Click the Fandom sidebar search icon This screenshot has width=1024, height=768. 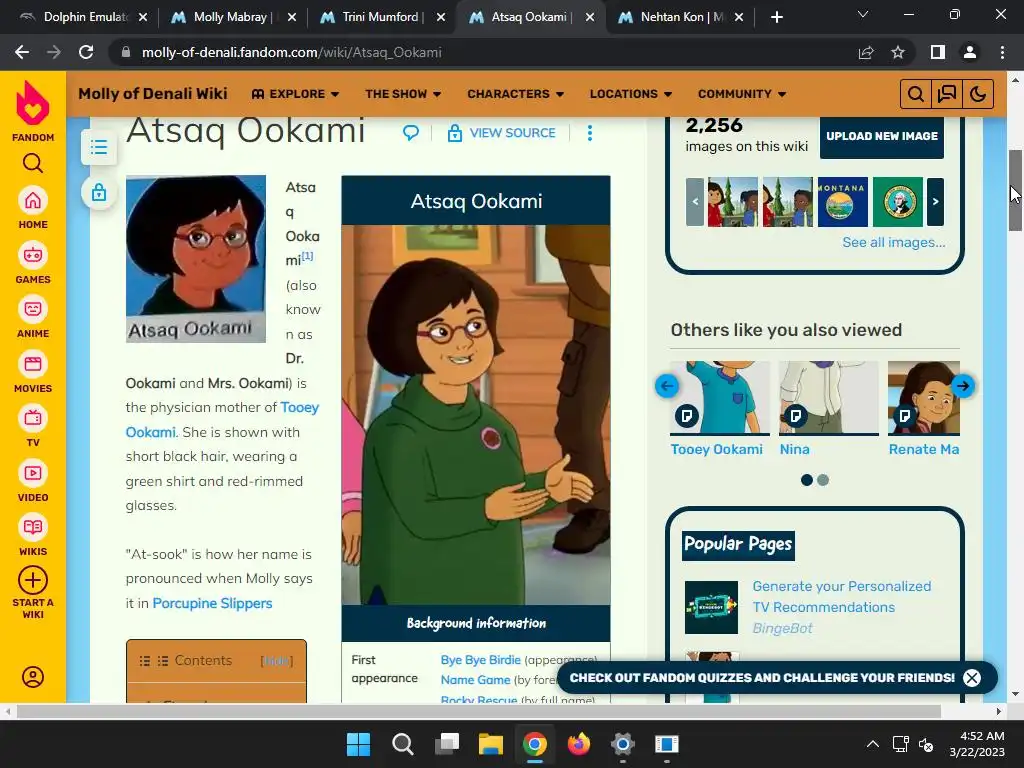33,163
